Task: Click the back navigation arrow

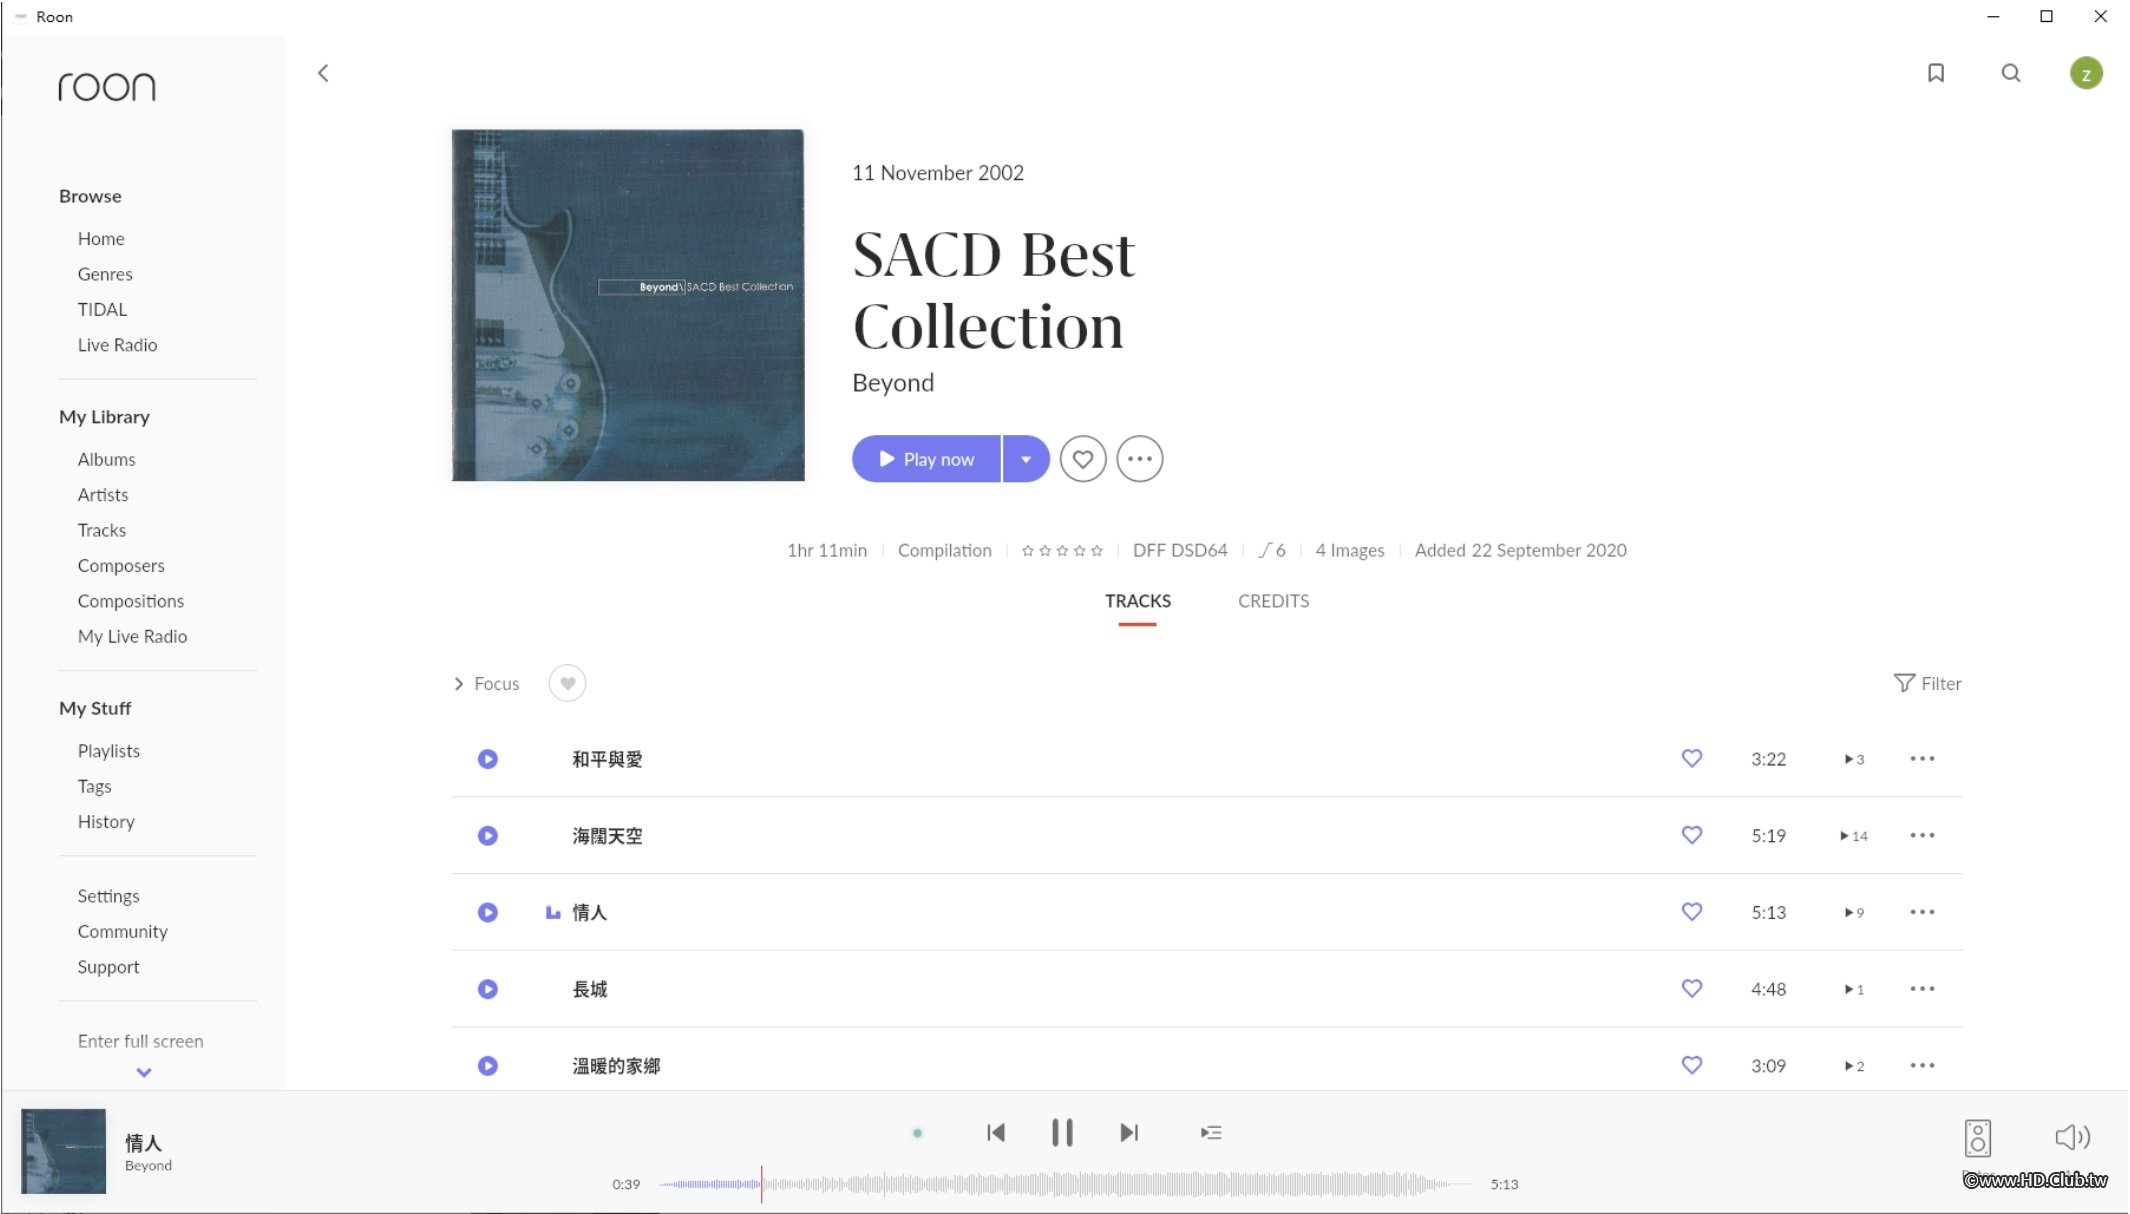Action: (323, 73)
